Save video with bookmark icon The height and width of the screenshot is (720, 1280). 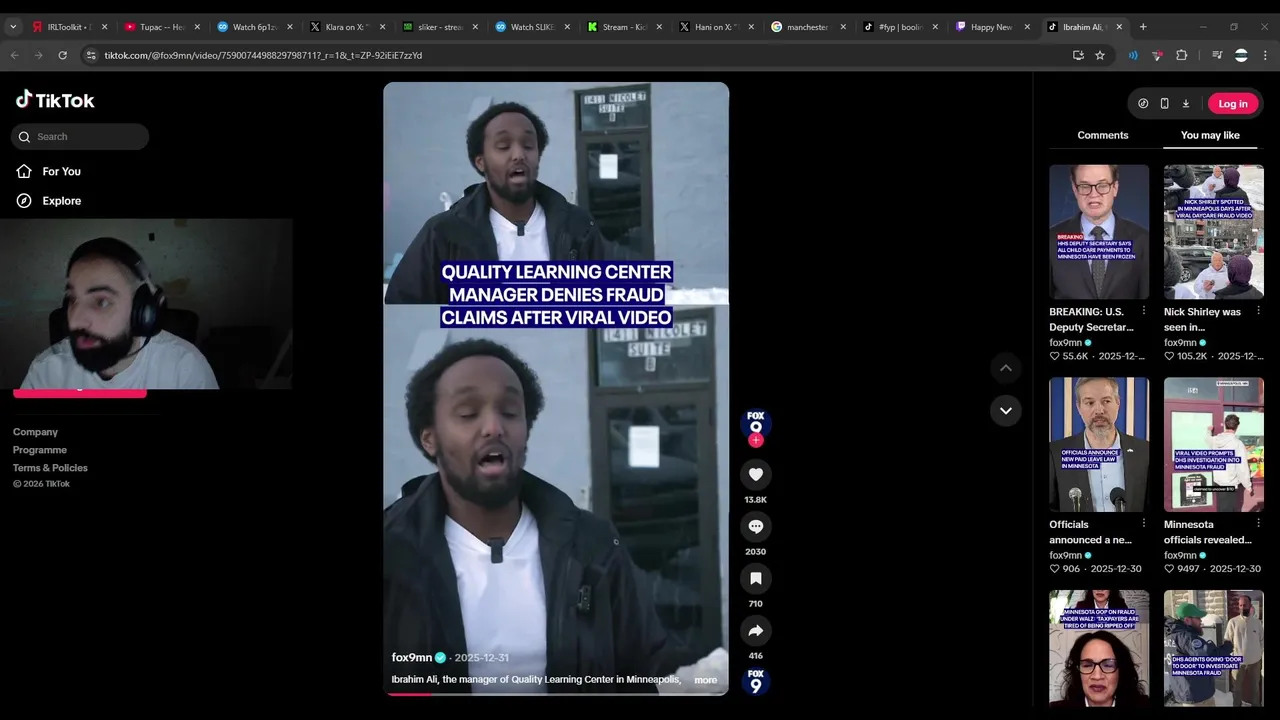(x=756, y=579)
